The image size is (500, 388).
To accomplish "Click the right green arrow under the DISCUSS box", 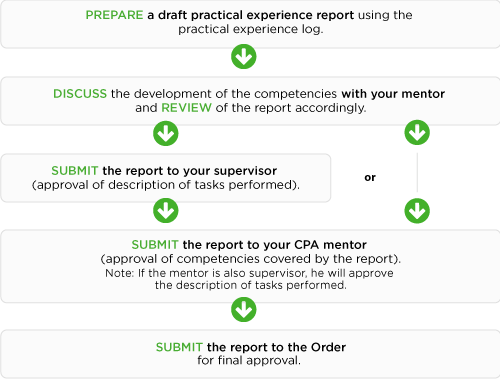I will [x=417, y=132].
